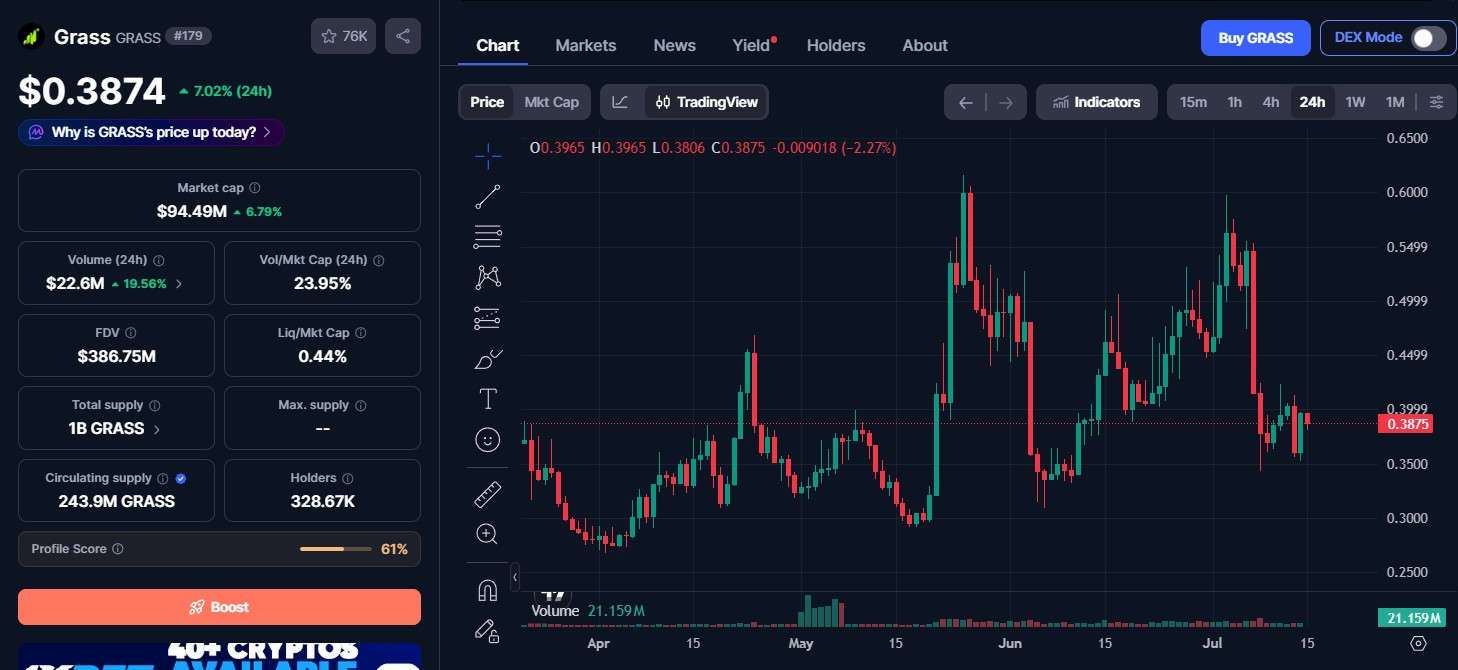Image resolution: width=1458 pixels, height=670 pixels.
Task: Collapse the drawing toolbar side arrow
Action: pos(515,577)
